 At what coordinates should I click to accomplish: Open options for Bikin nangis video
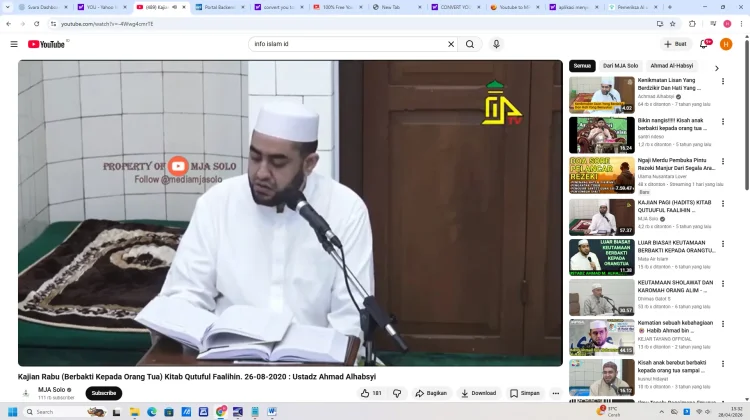[723, 122]
